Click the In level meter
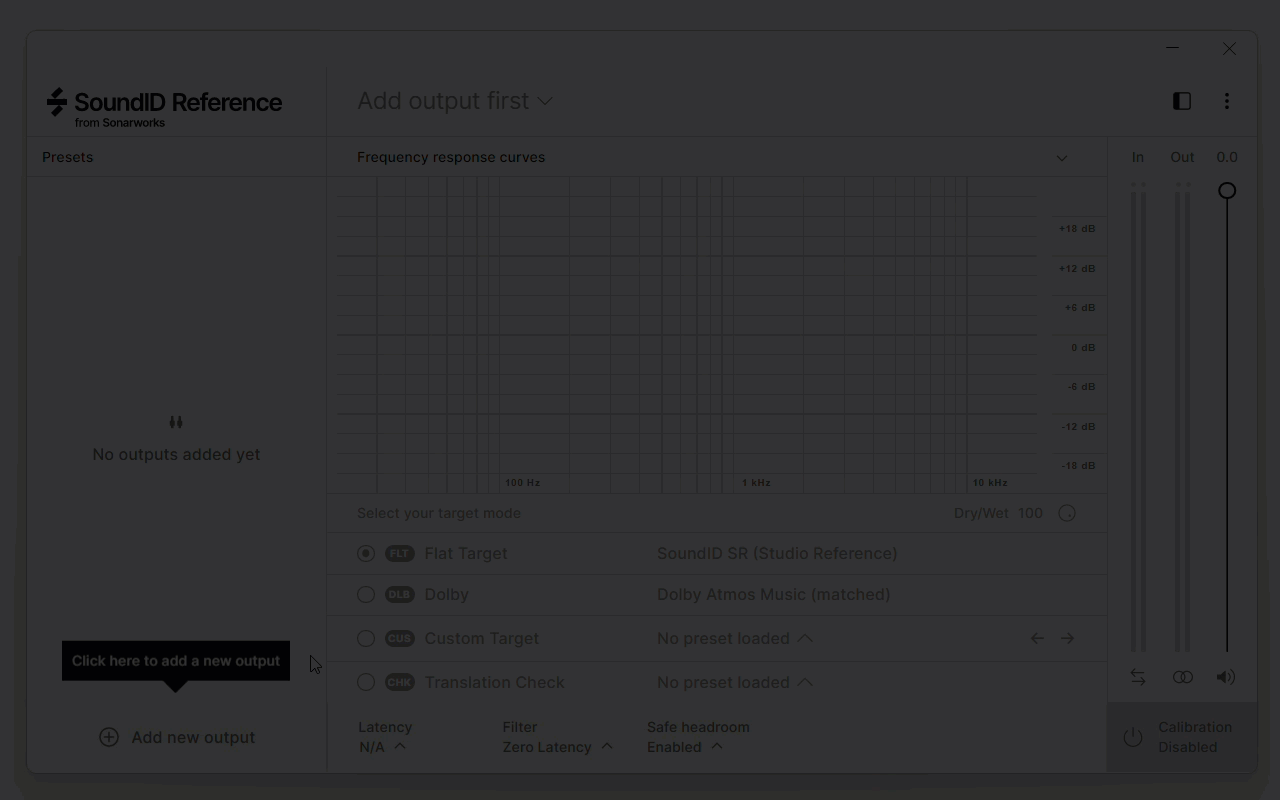 tap(1138, 417)
